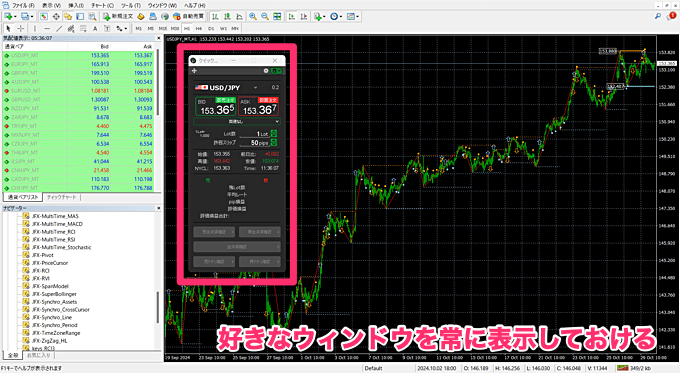This screenshot has height=373, width=680.
Task: Zoom in on the chart
Action: 253,16
